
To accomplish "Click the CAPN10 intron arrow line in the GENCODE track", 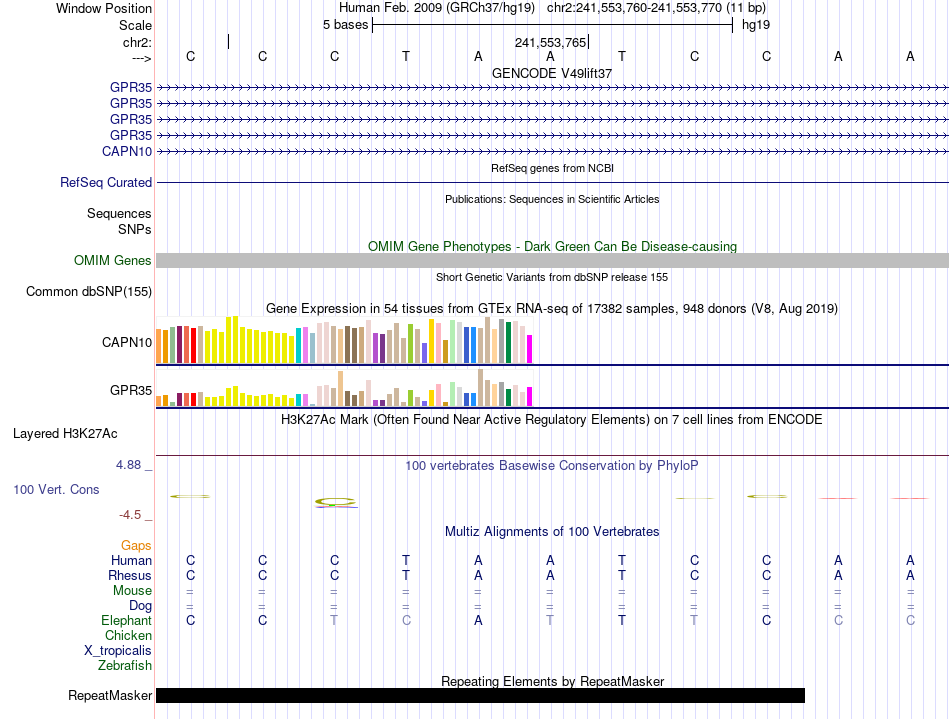I will tap(552, 151).
